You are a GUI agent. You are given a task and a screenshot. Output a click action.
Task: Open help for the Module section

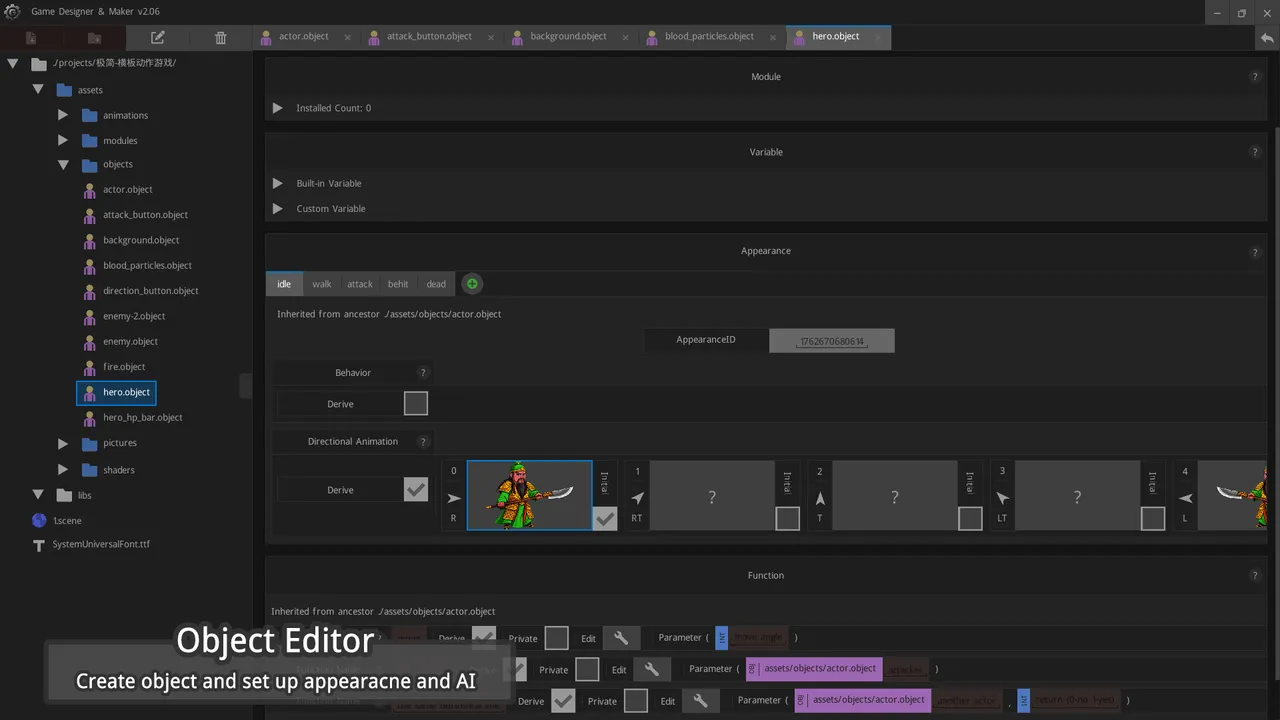pyautogui.click(x=1255, y=77)
